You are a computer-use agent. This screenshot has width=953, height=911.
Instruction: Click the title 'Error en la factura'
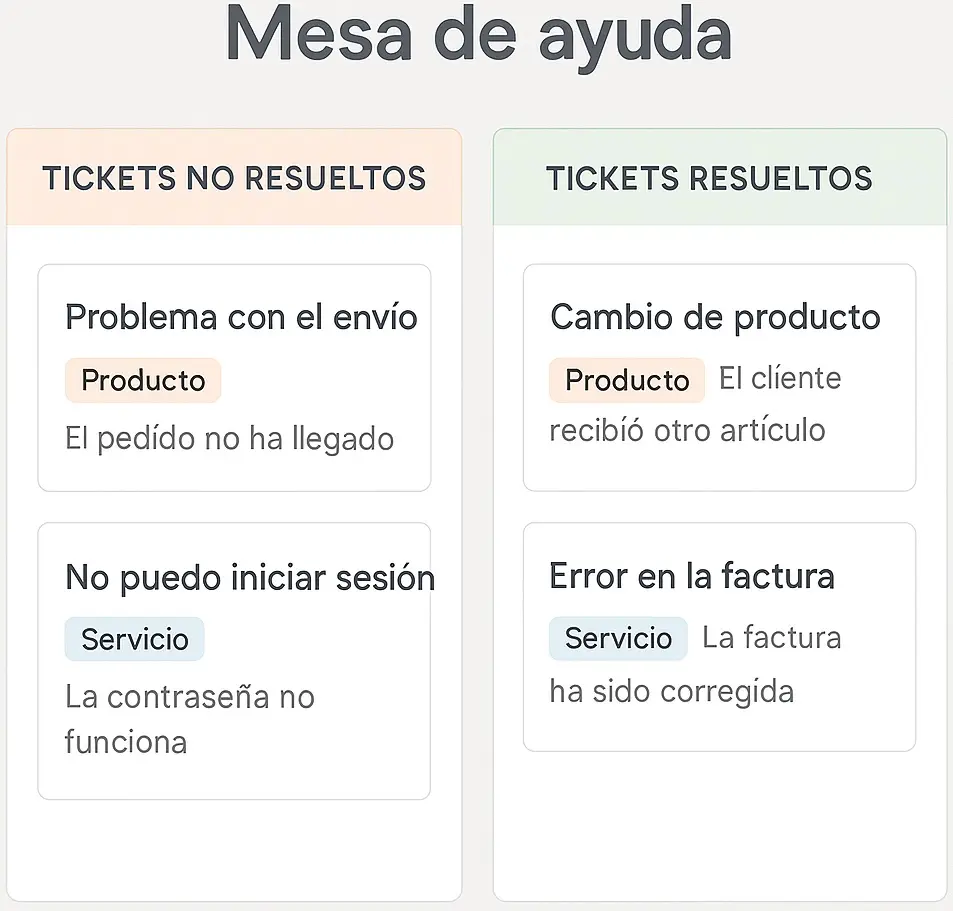click(x=692, y=576)
